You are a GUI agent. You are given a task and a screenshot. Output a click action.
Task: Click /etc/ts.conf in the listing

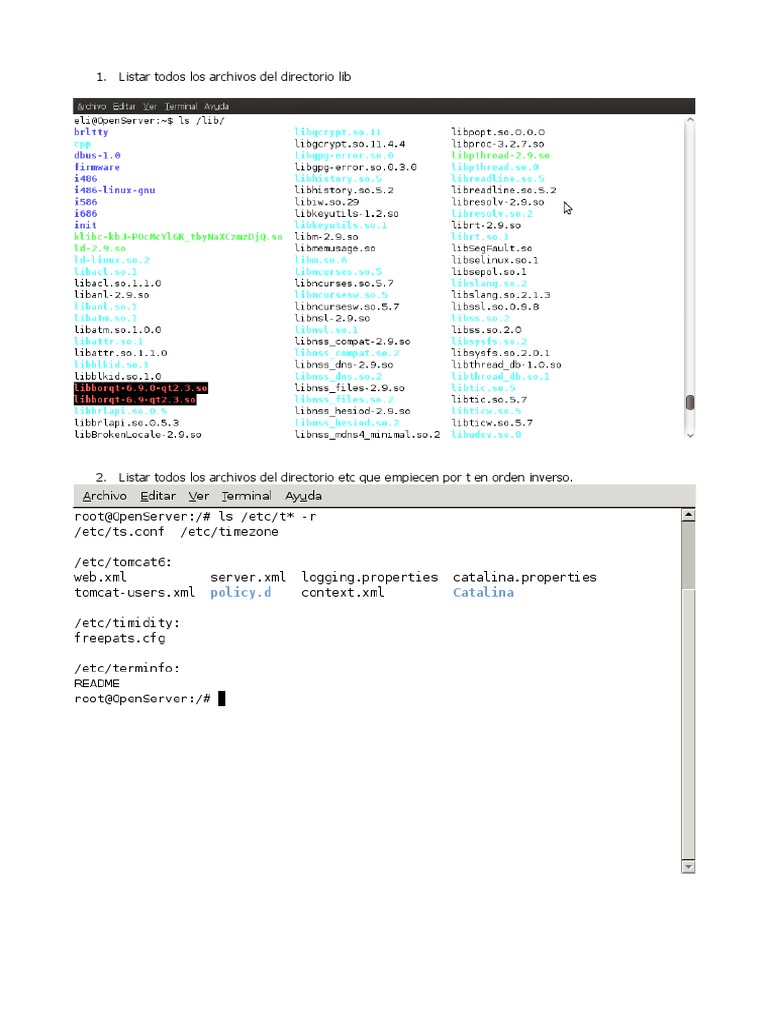(x=119, y=532)
